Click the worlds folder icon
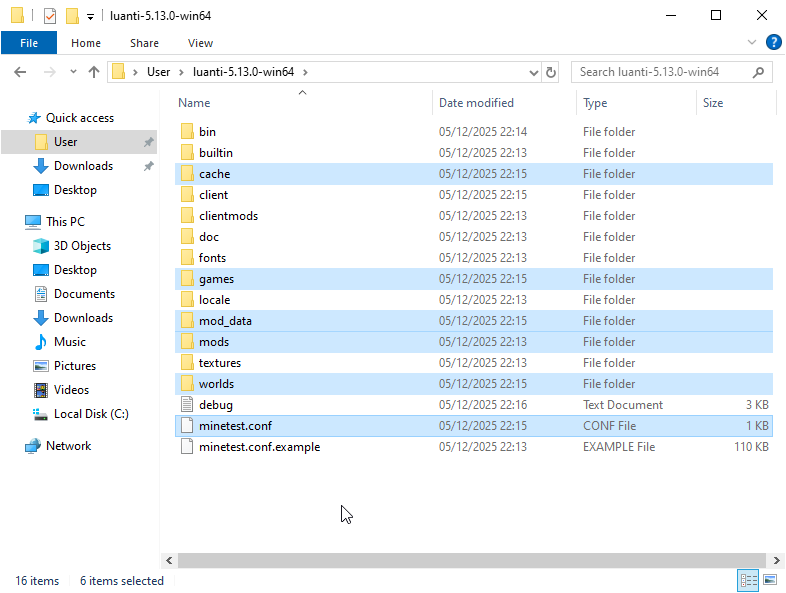 [187, 383]
